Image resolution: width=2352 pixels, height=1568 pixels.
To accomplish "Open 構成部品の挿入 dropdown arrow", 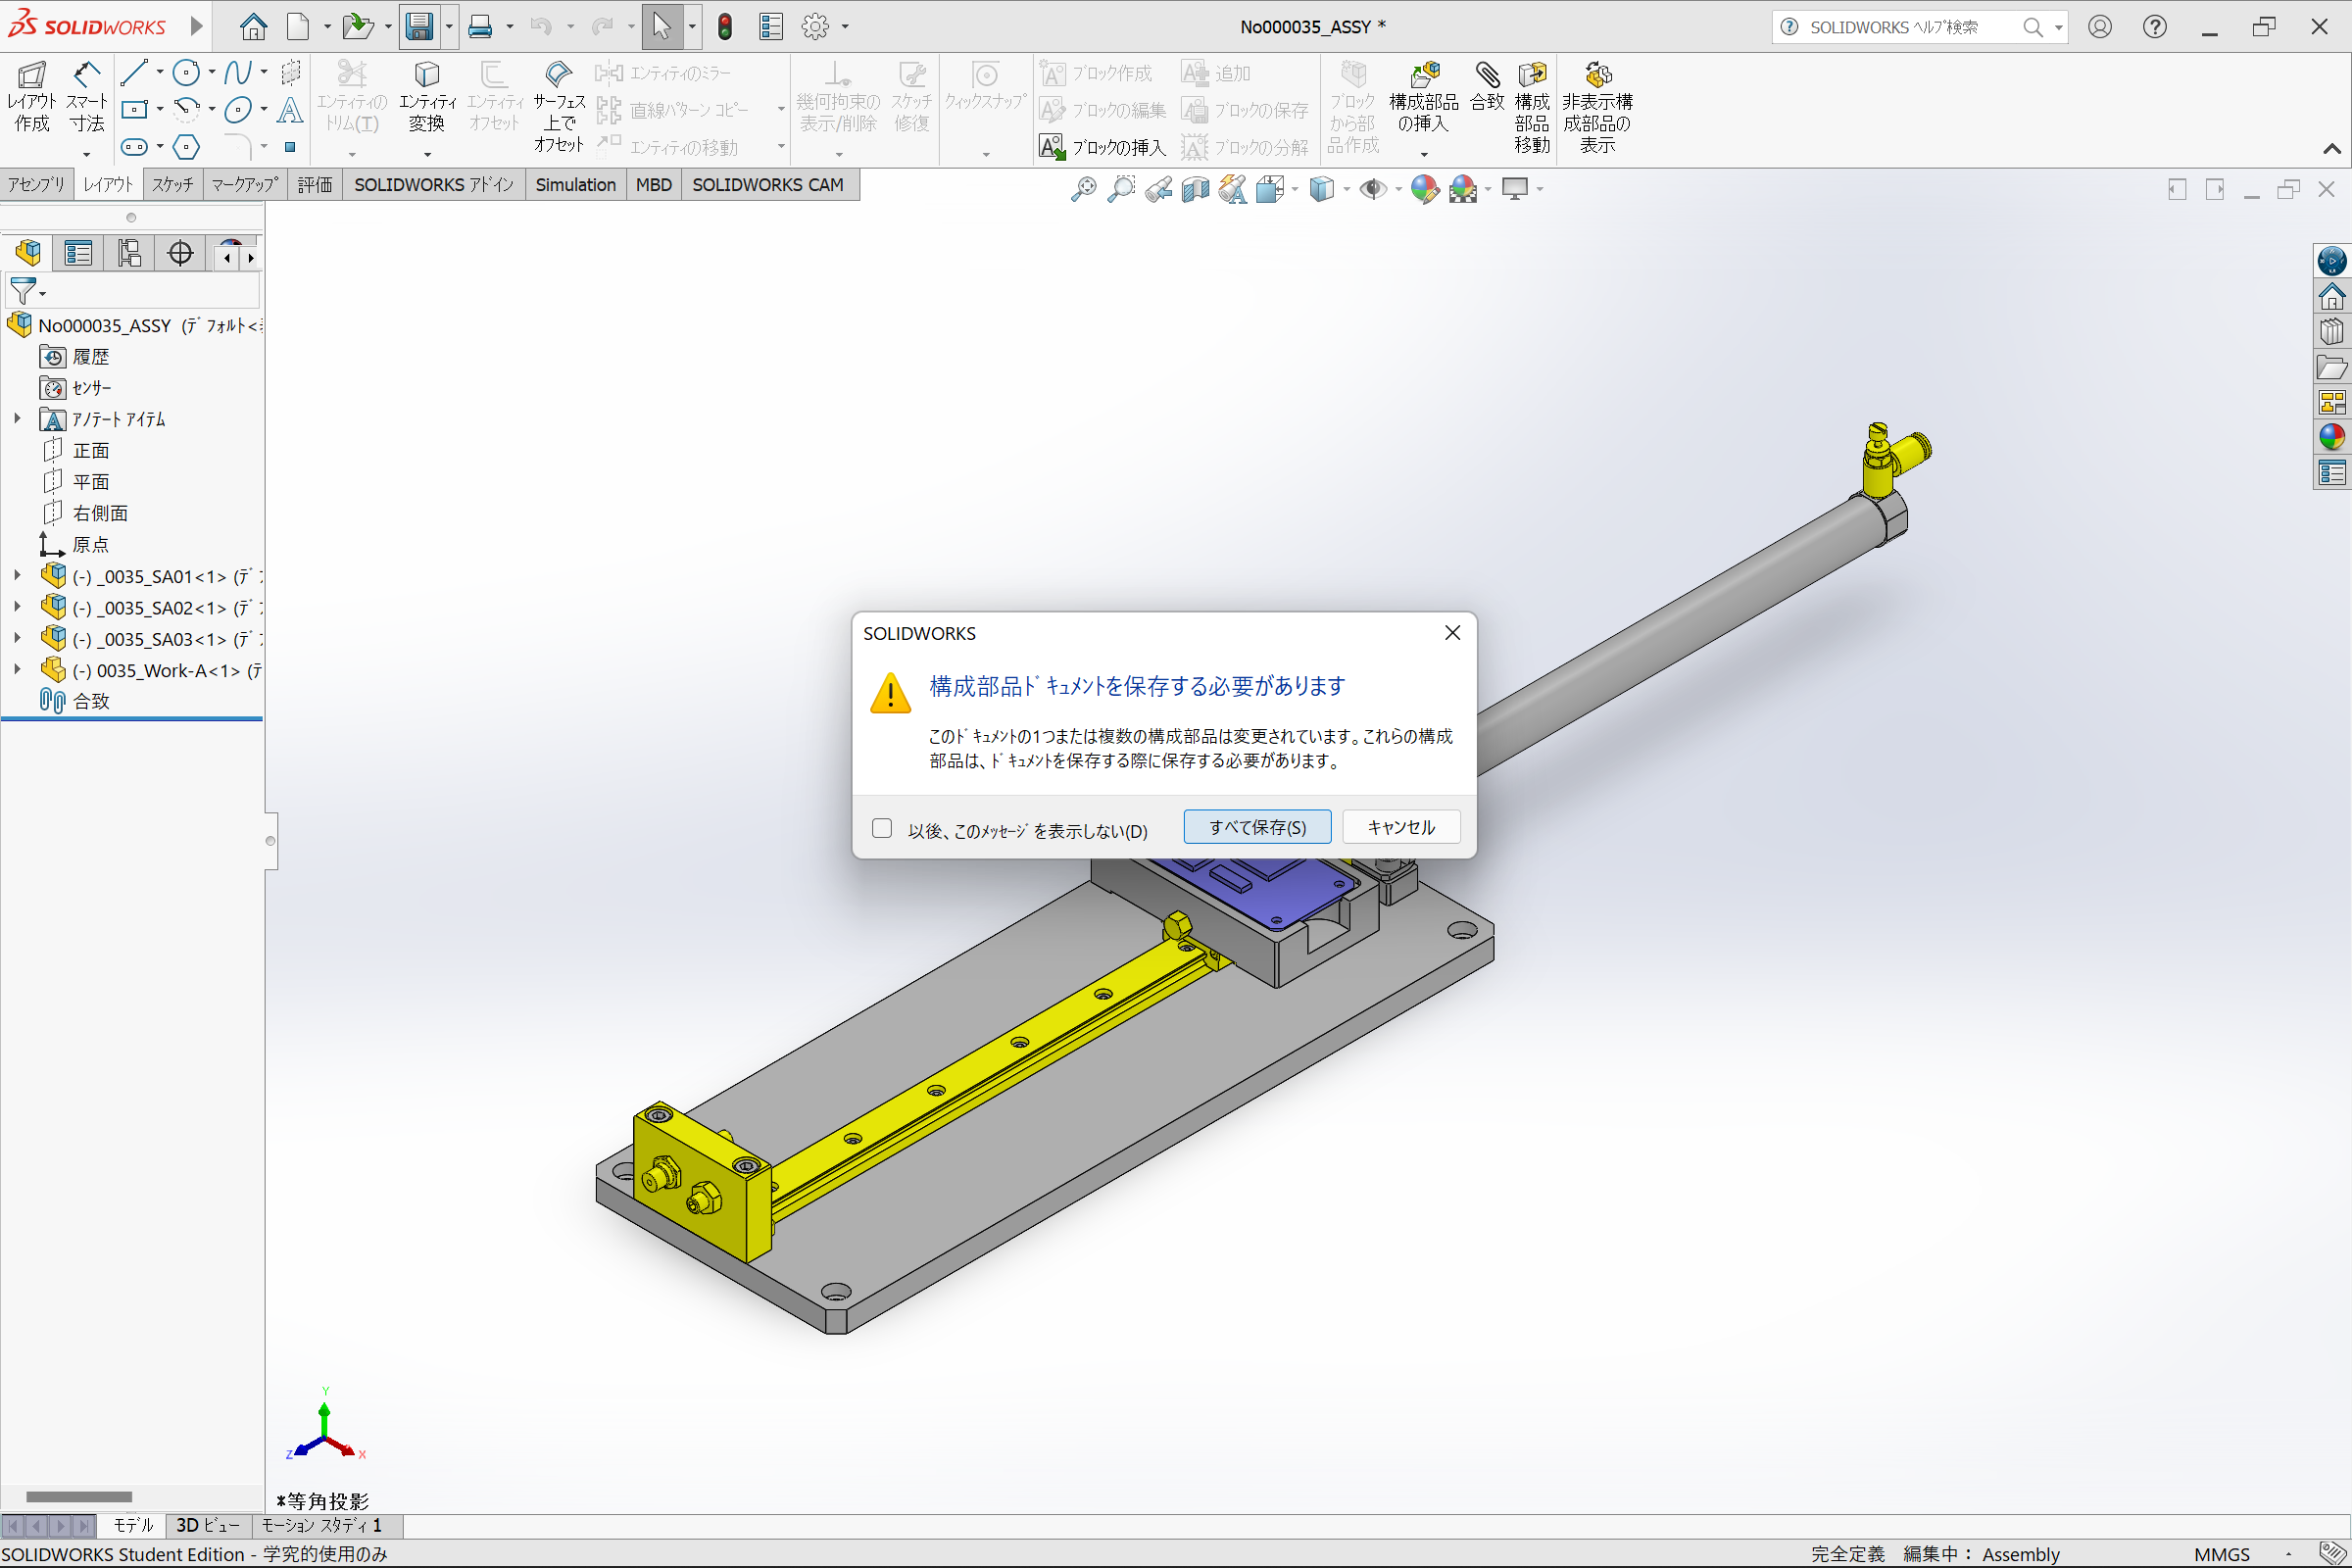I will point(1424,154).
